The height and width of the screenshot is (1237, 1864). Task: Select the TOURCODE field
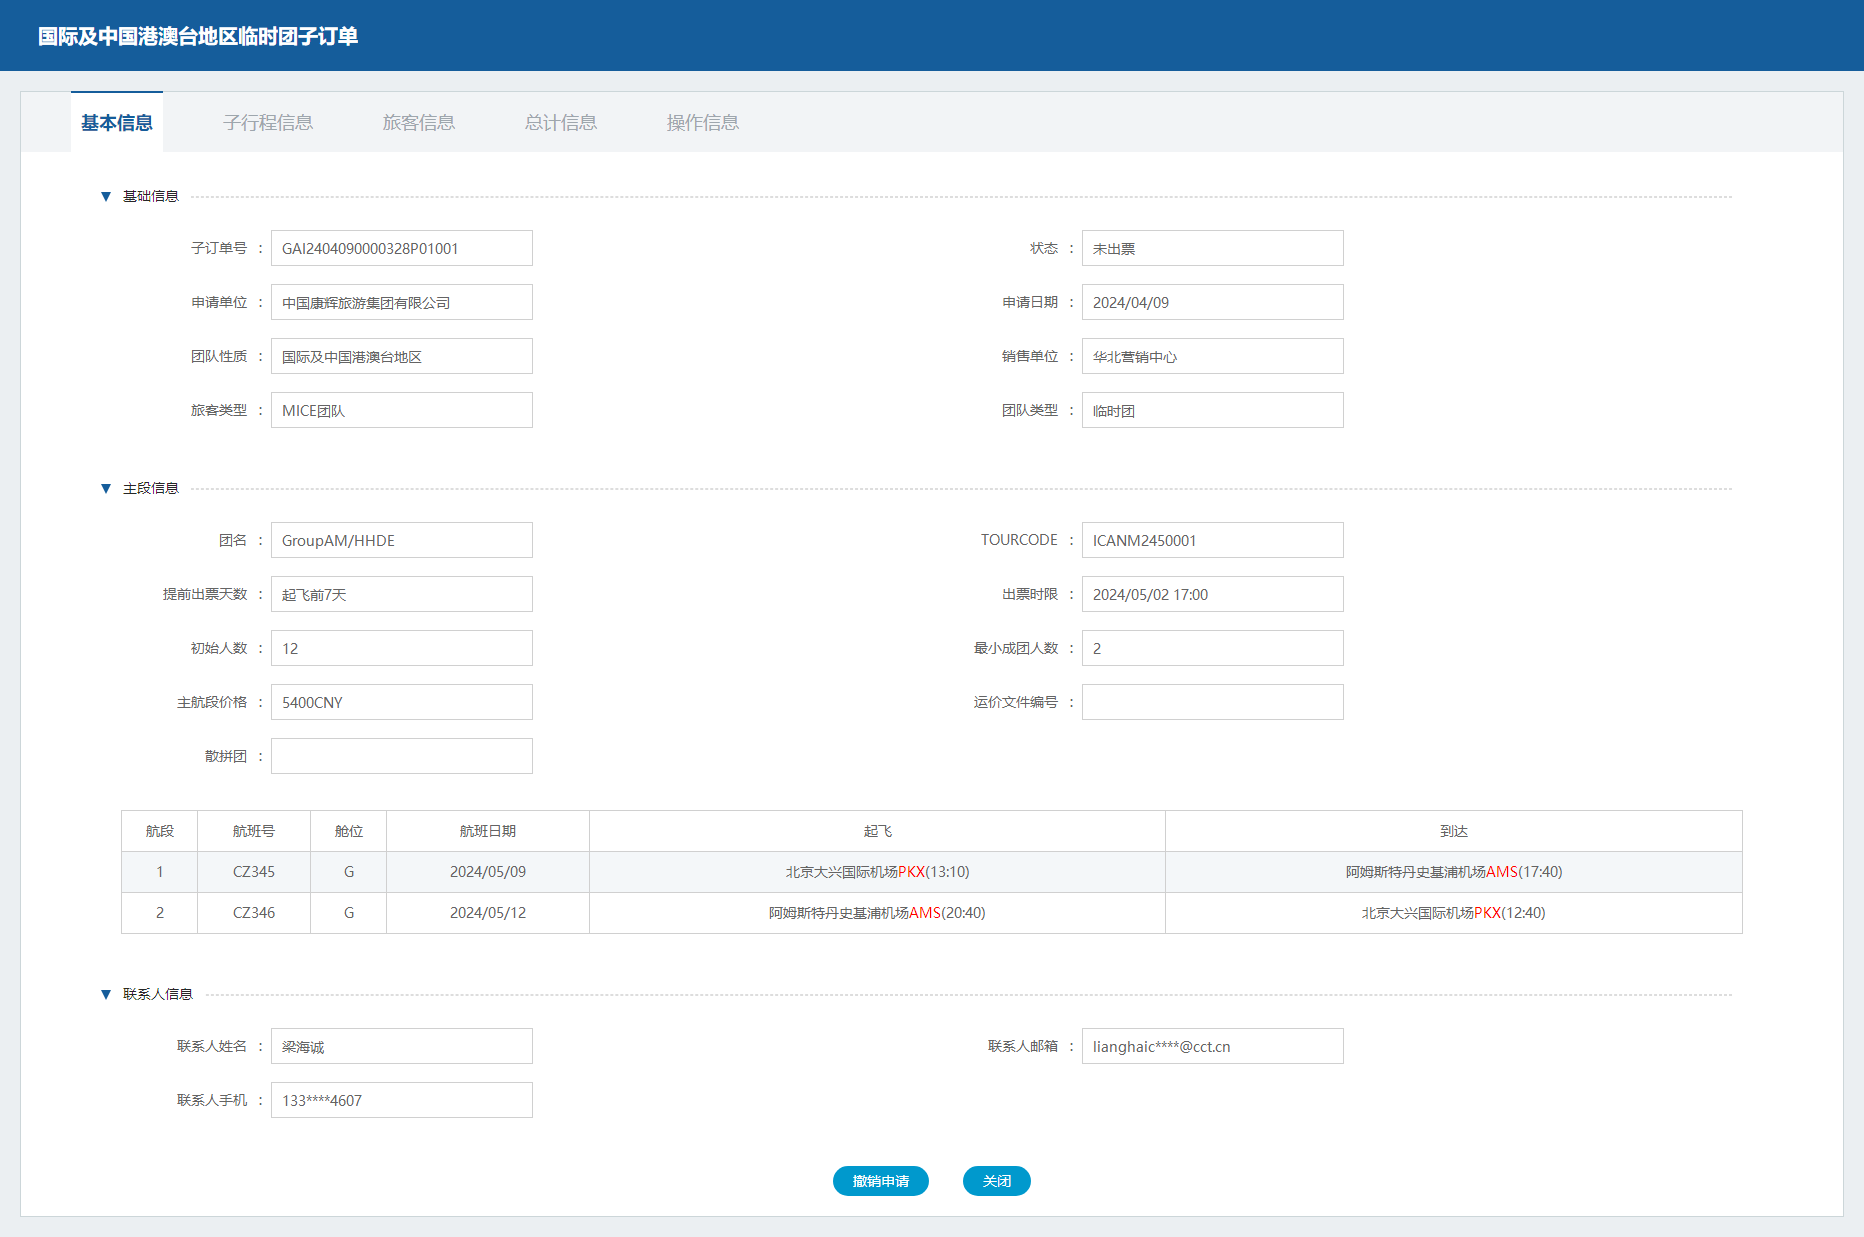pos(1212,541)
